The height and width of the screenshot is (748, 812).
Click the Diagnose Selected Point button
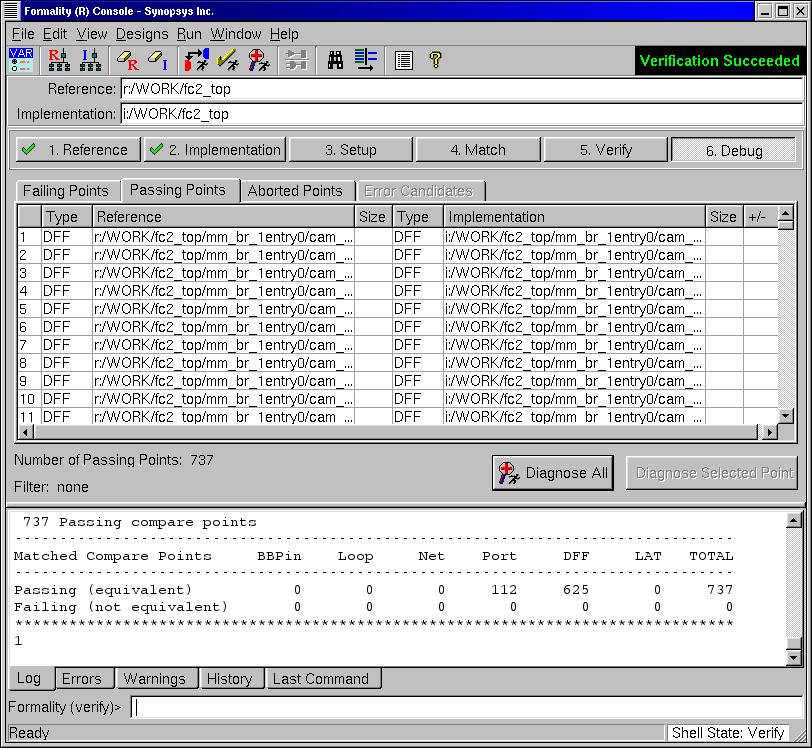[712, 473]
